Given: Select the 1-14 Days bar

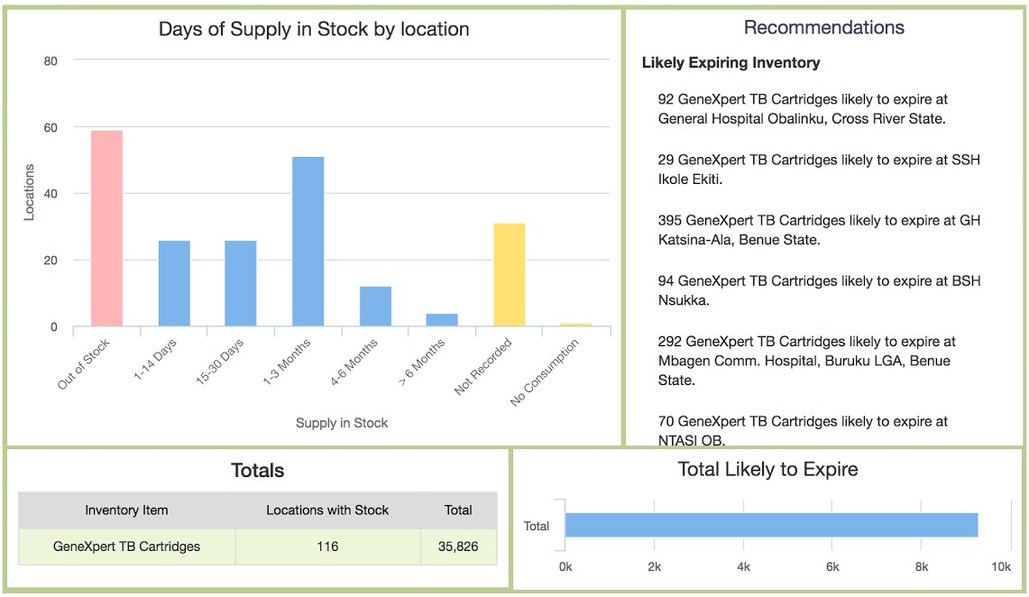Looking at the screenshot, I should pyautogui.click(x=174, y=283).
